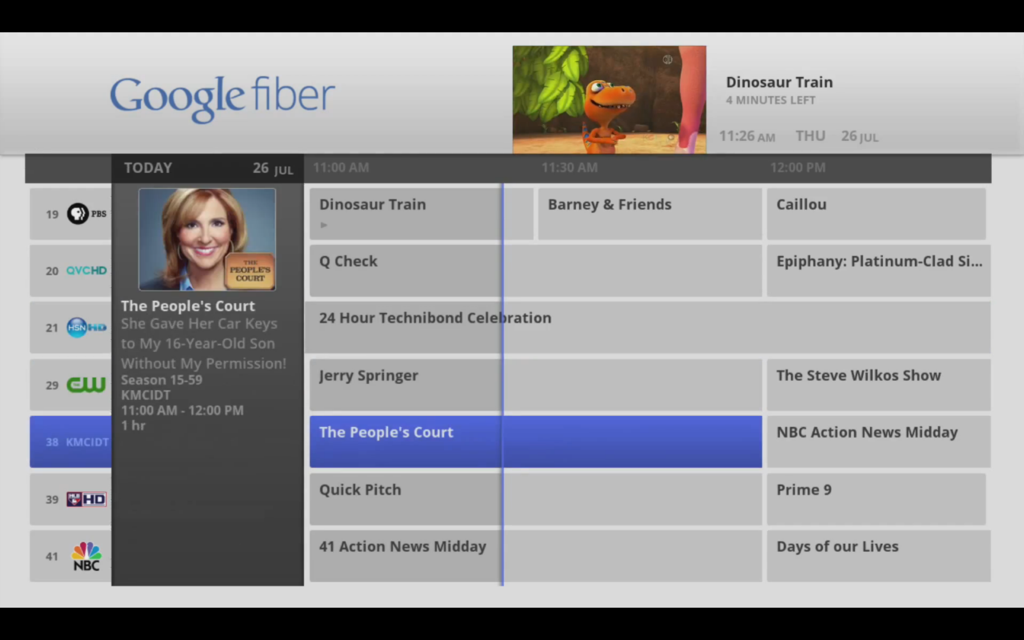Select the QVC HD channel 20 logo
The height and width of the screenshot is (640, 1024).
[x=86, y=271]
